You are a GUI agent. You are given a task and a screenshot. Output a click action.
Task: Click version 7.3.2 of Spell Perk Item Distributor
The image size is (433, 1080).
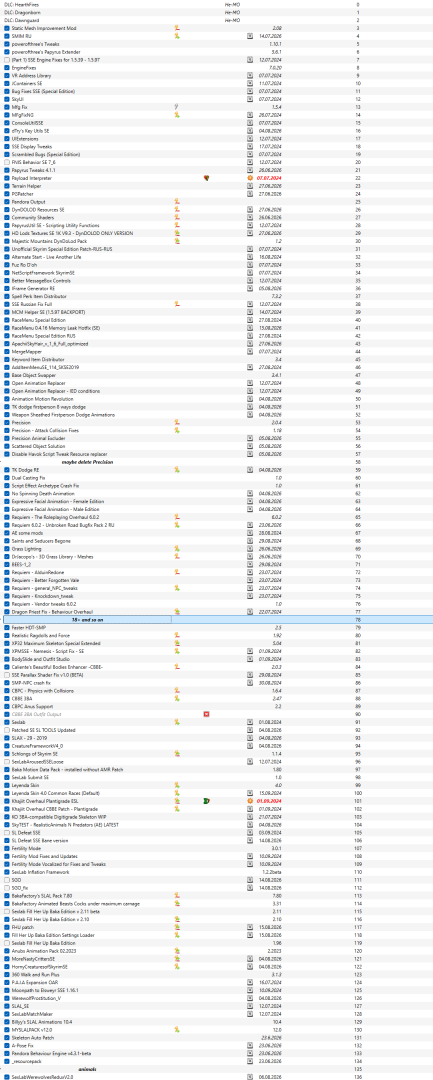point(277,296)
